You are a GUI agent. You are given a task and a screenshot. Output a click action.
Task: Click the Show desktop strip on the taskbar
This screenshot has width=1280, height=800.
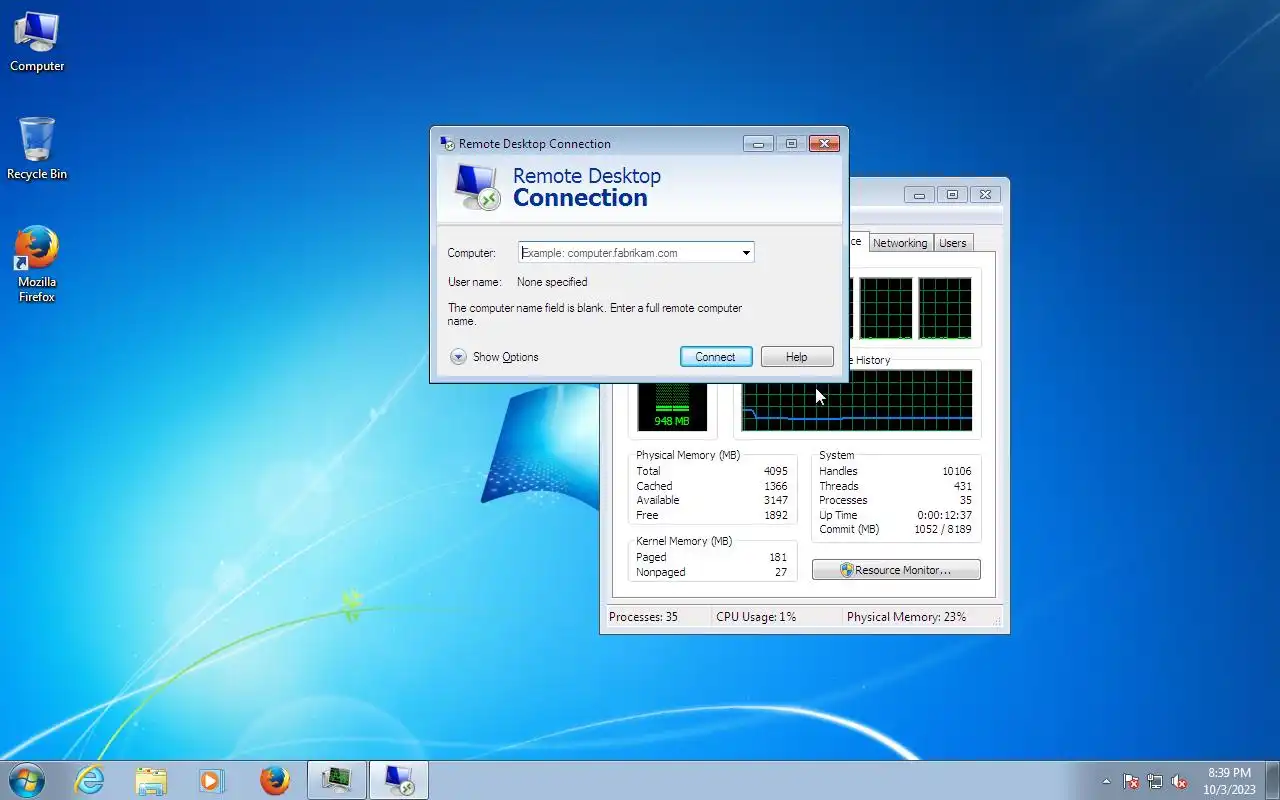1272,780
